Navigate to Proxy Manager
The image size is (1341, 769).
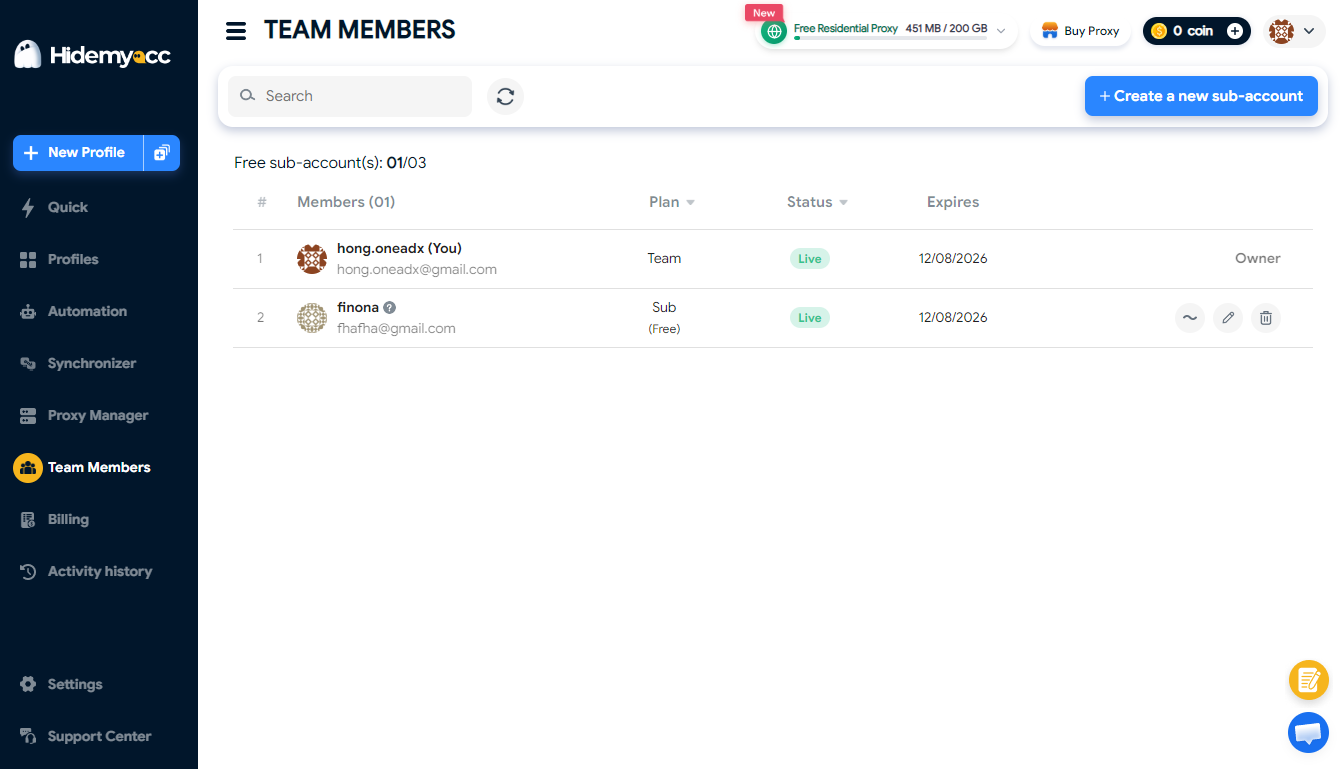pyautogui.click(x=84, y=415)
